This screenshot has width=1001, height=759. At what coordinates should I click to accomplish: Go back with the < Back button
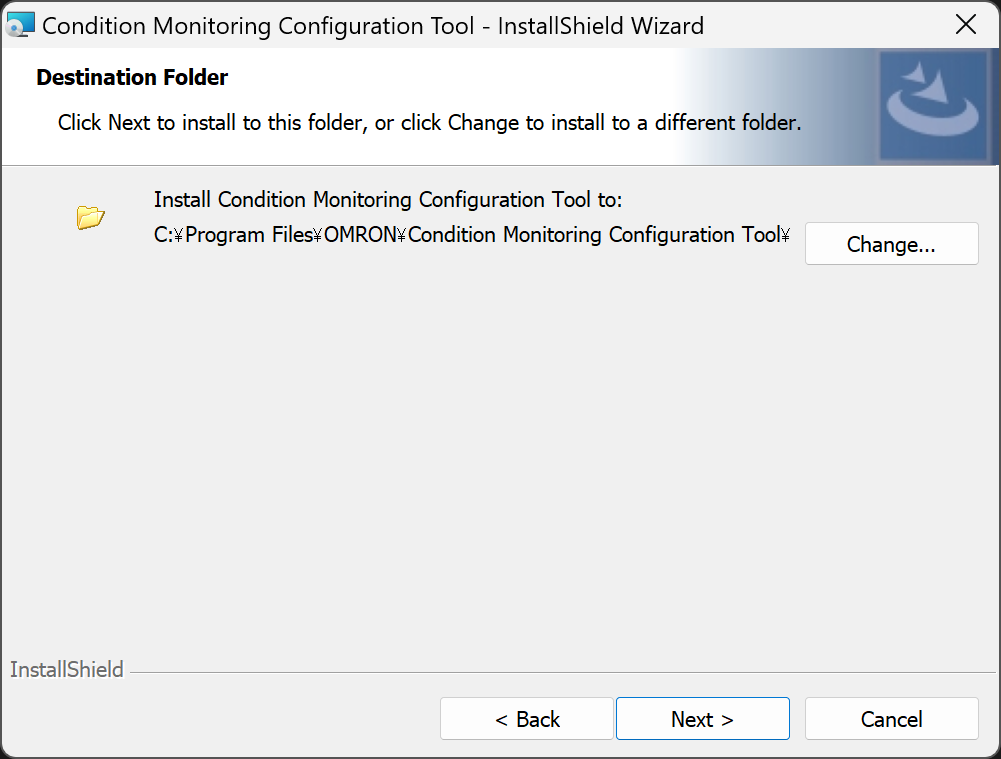tap(527, 719)
